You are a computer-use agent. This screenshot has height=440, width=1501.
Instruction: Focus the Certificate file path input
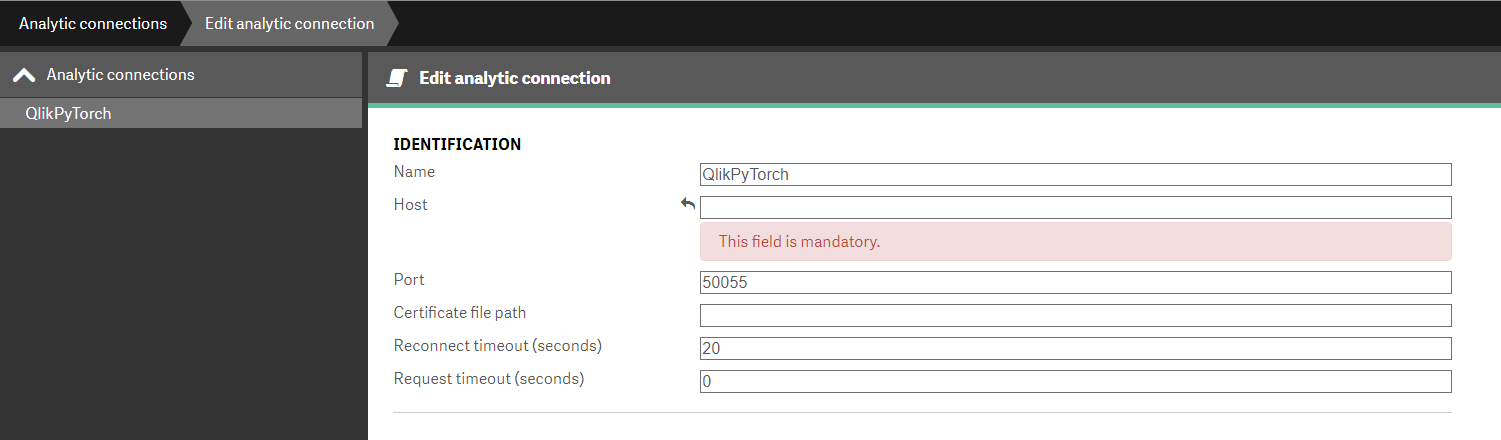pyautogui.click(x=1075, y=315)
